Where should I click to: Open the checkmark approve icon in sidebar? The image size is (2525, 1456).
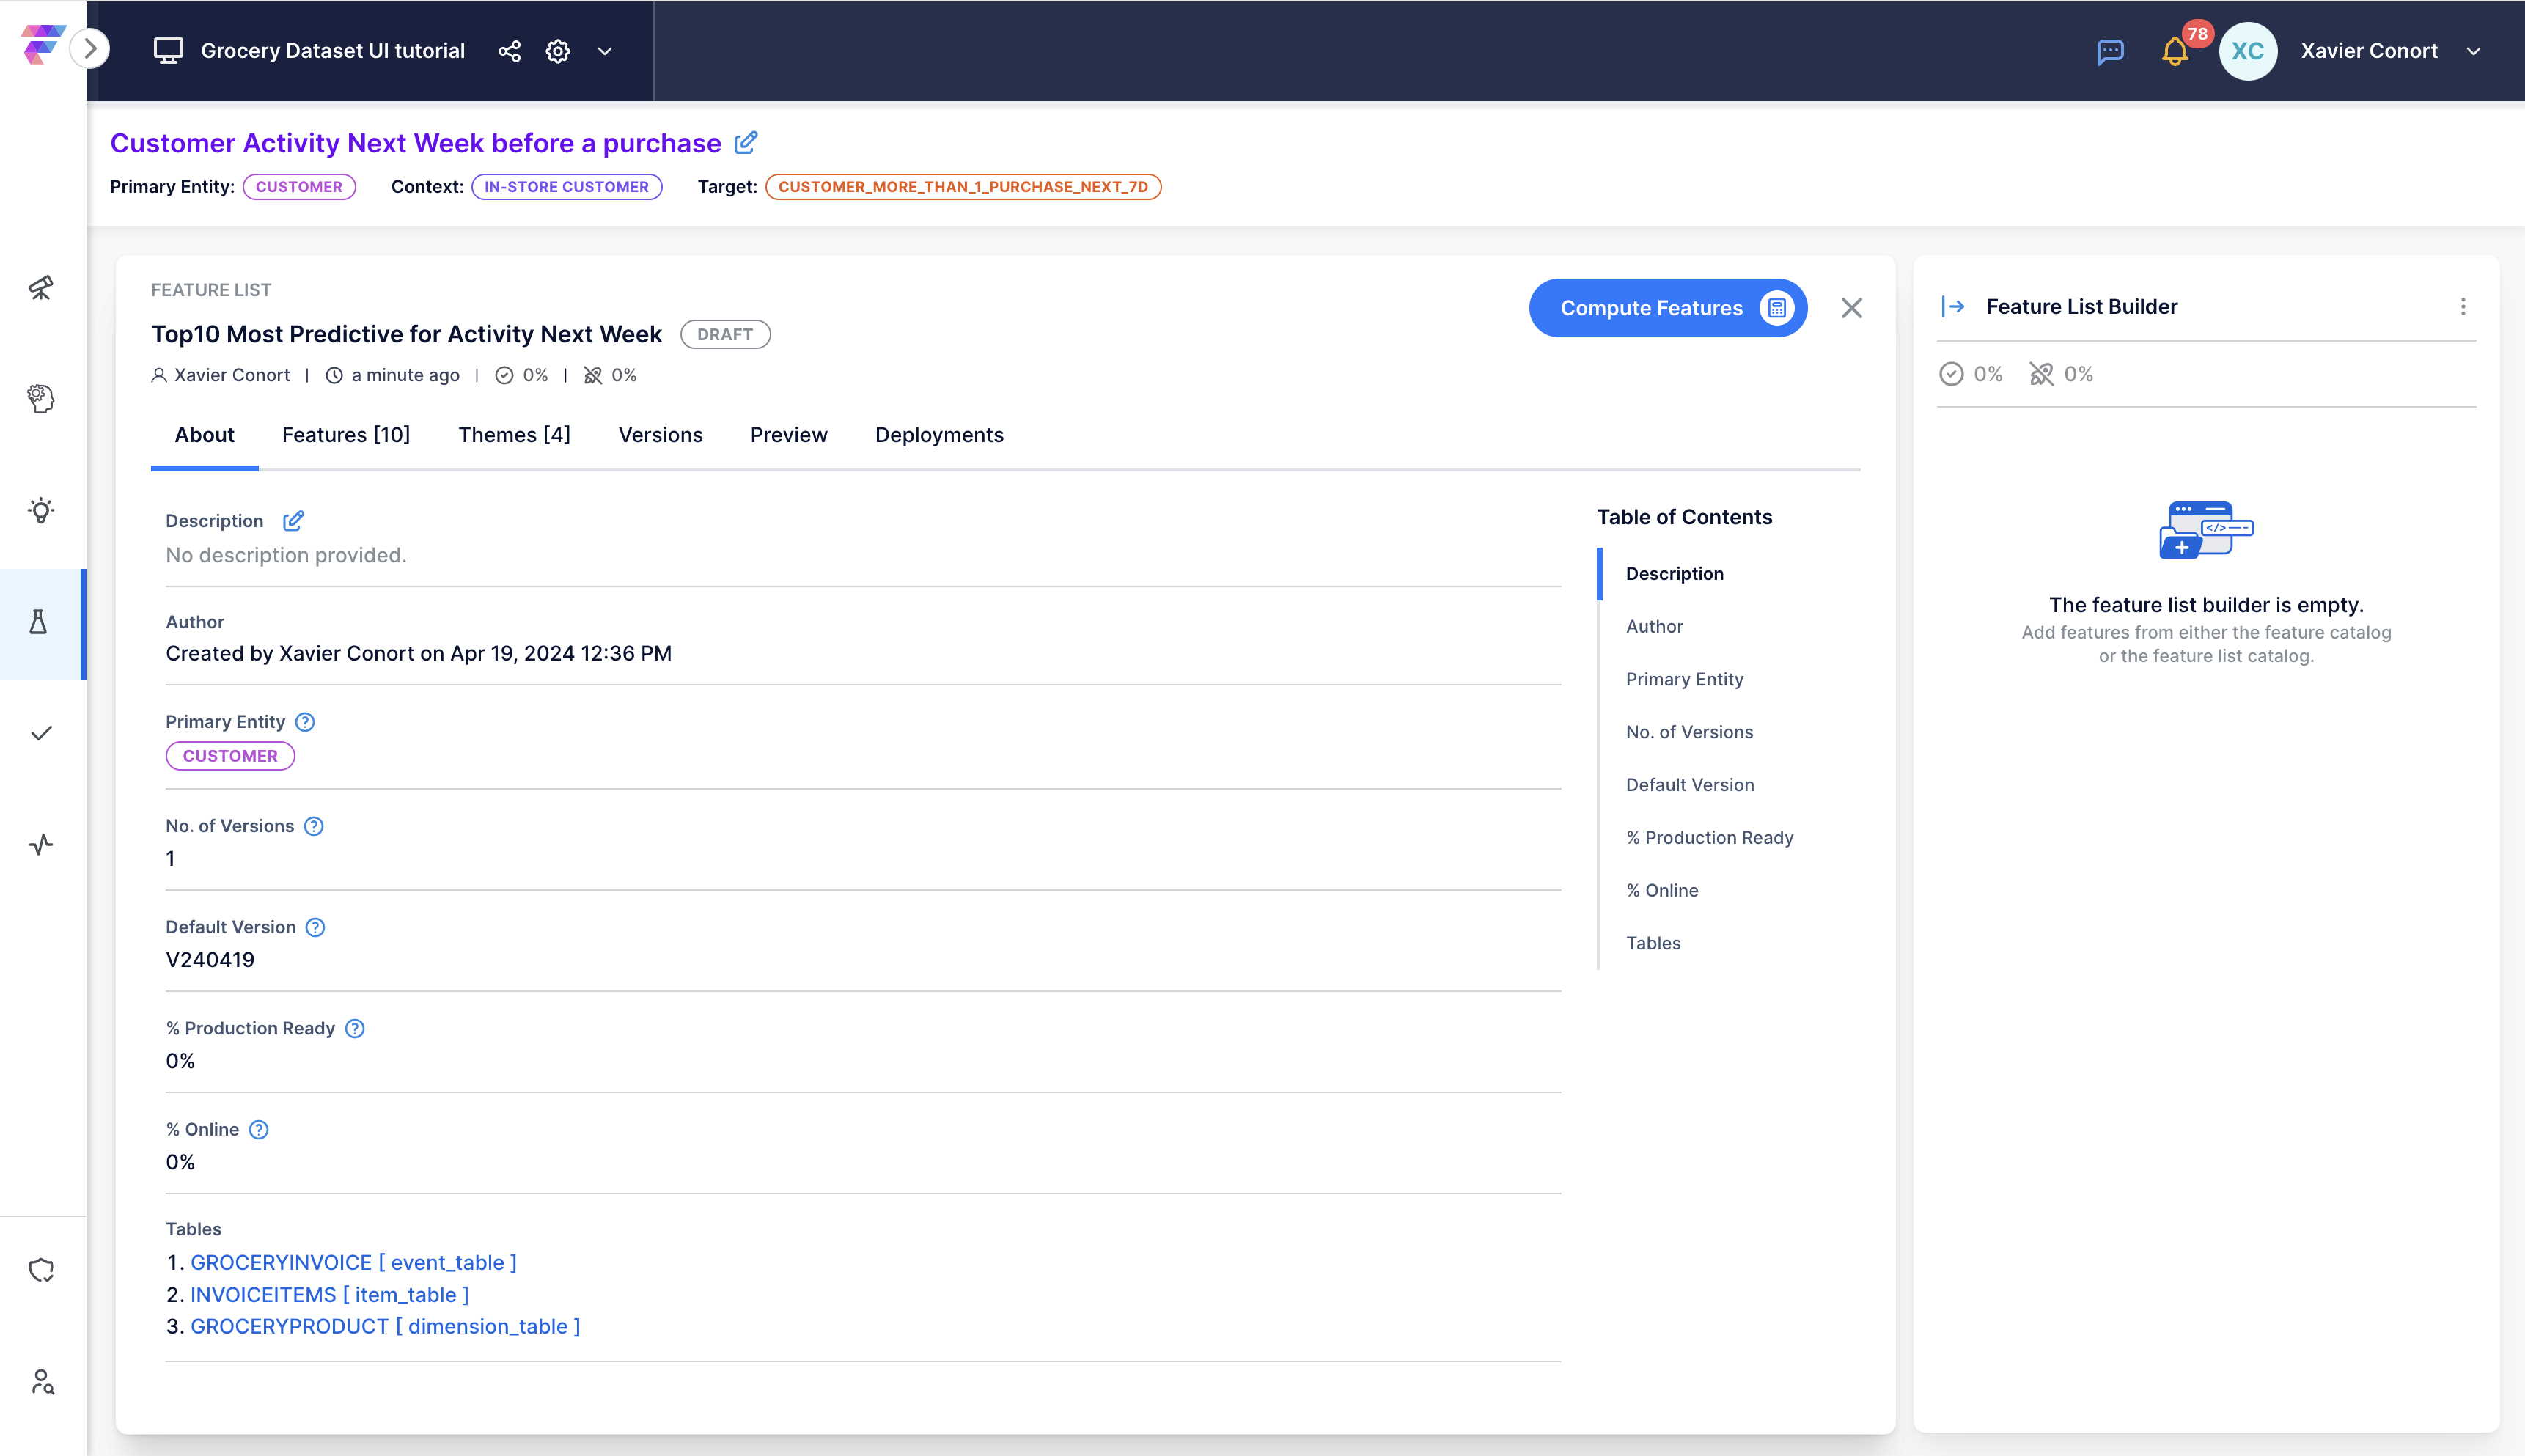click(41, 733)
